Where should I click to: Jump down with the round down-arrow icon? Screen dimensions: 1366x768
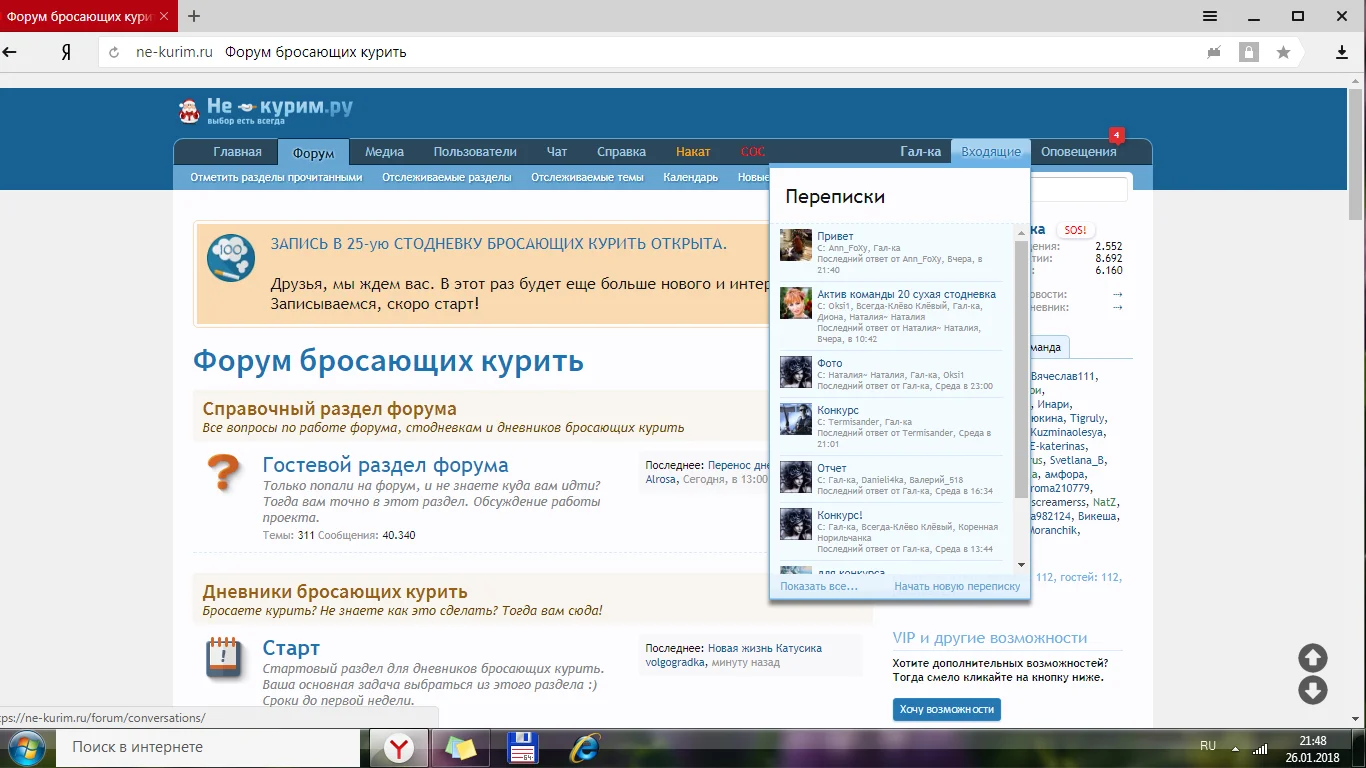tap(1312, 690)
